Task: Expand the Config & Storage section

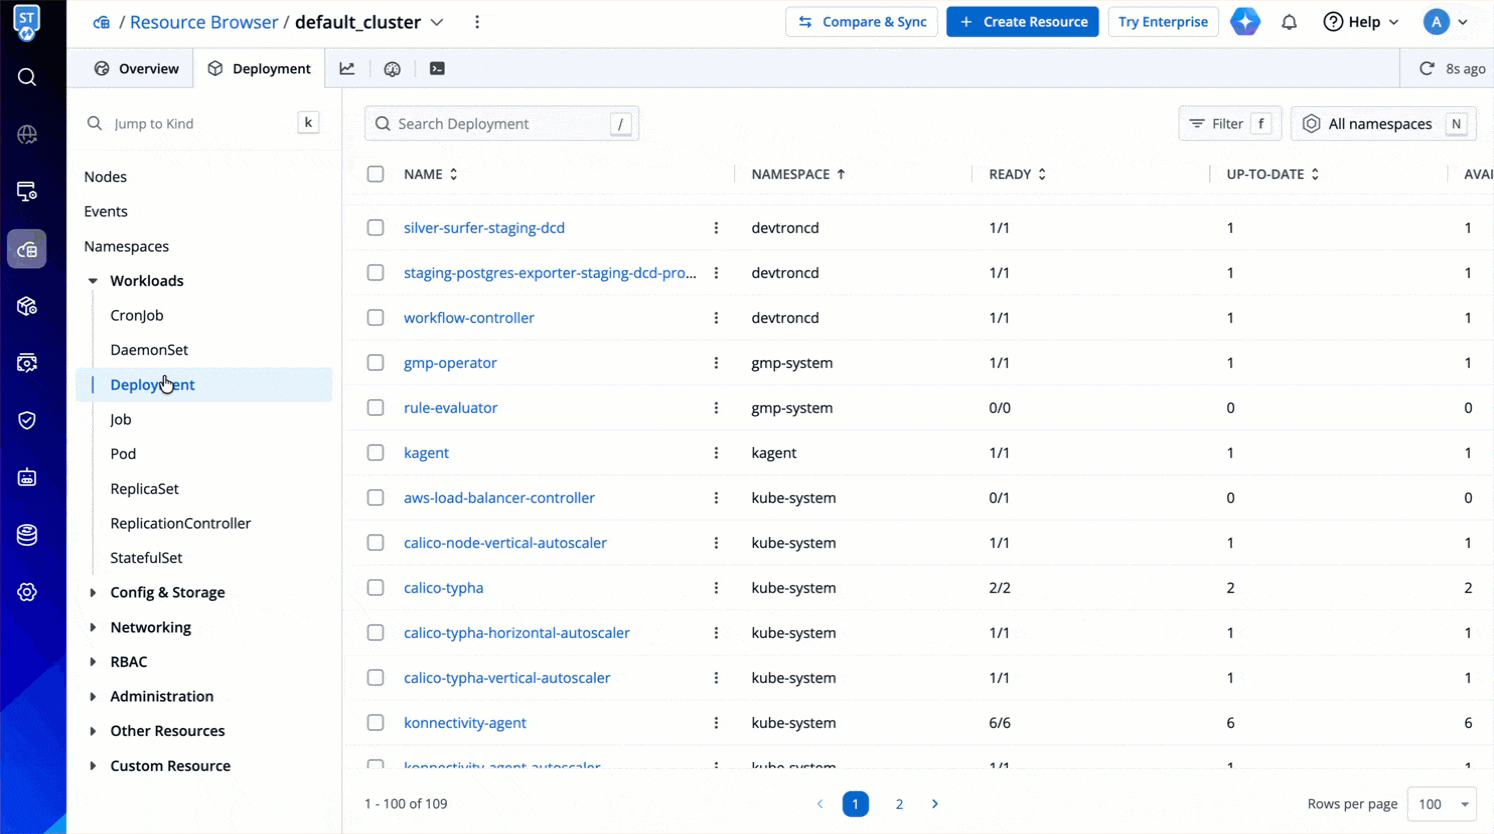Action: [x=167, y=592]
